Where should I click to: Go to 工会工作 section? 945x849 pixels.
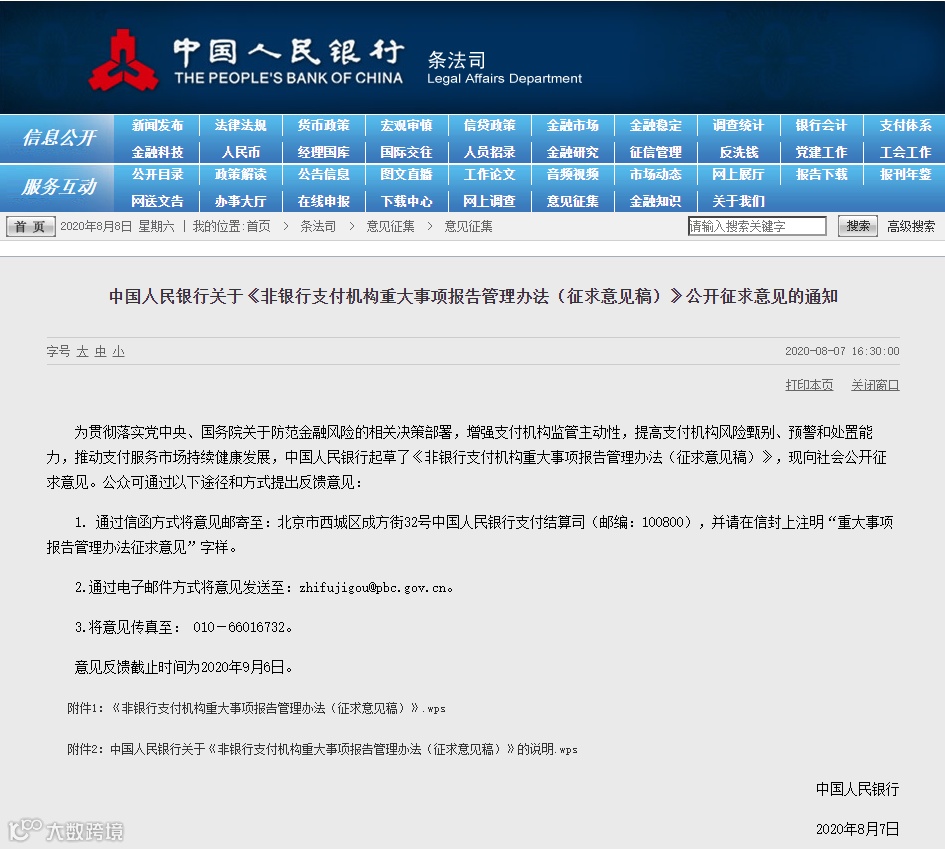[905, 152]
